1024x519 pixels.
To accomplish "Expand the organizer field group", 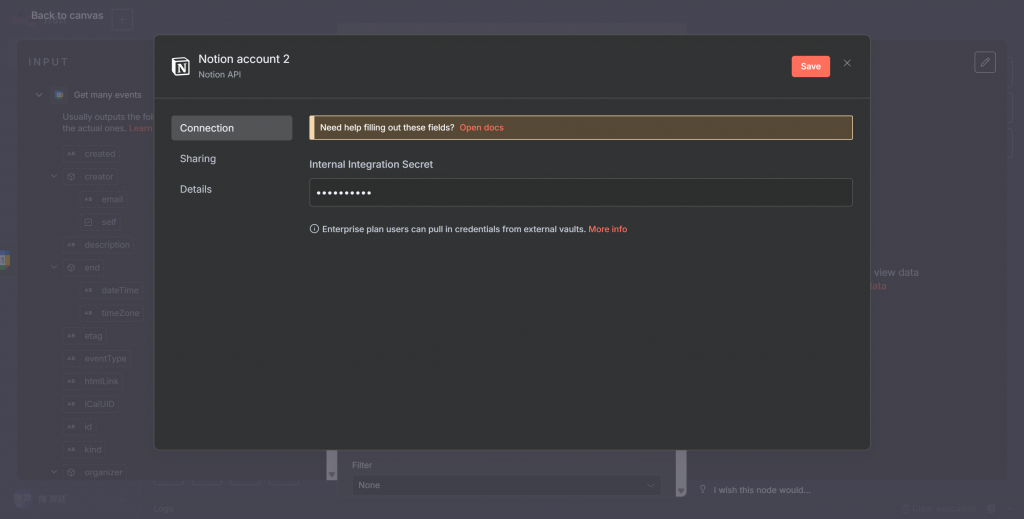I will tap(54, 472).
